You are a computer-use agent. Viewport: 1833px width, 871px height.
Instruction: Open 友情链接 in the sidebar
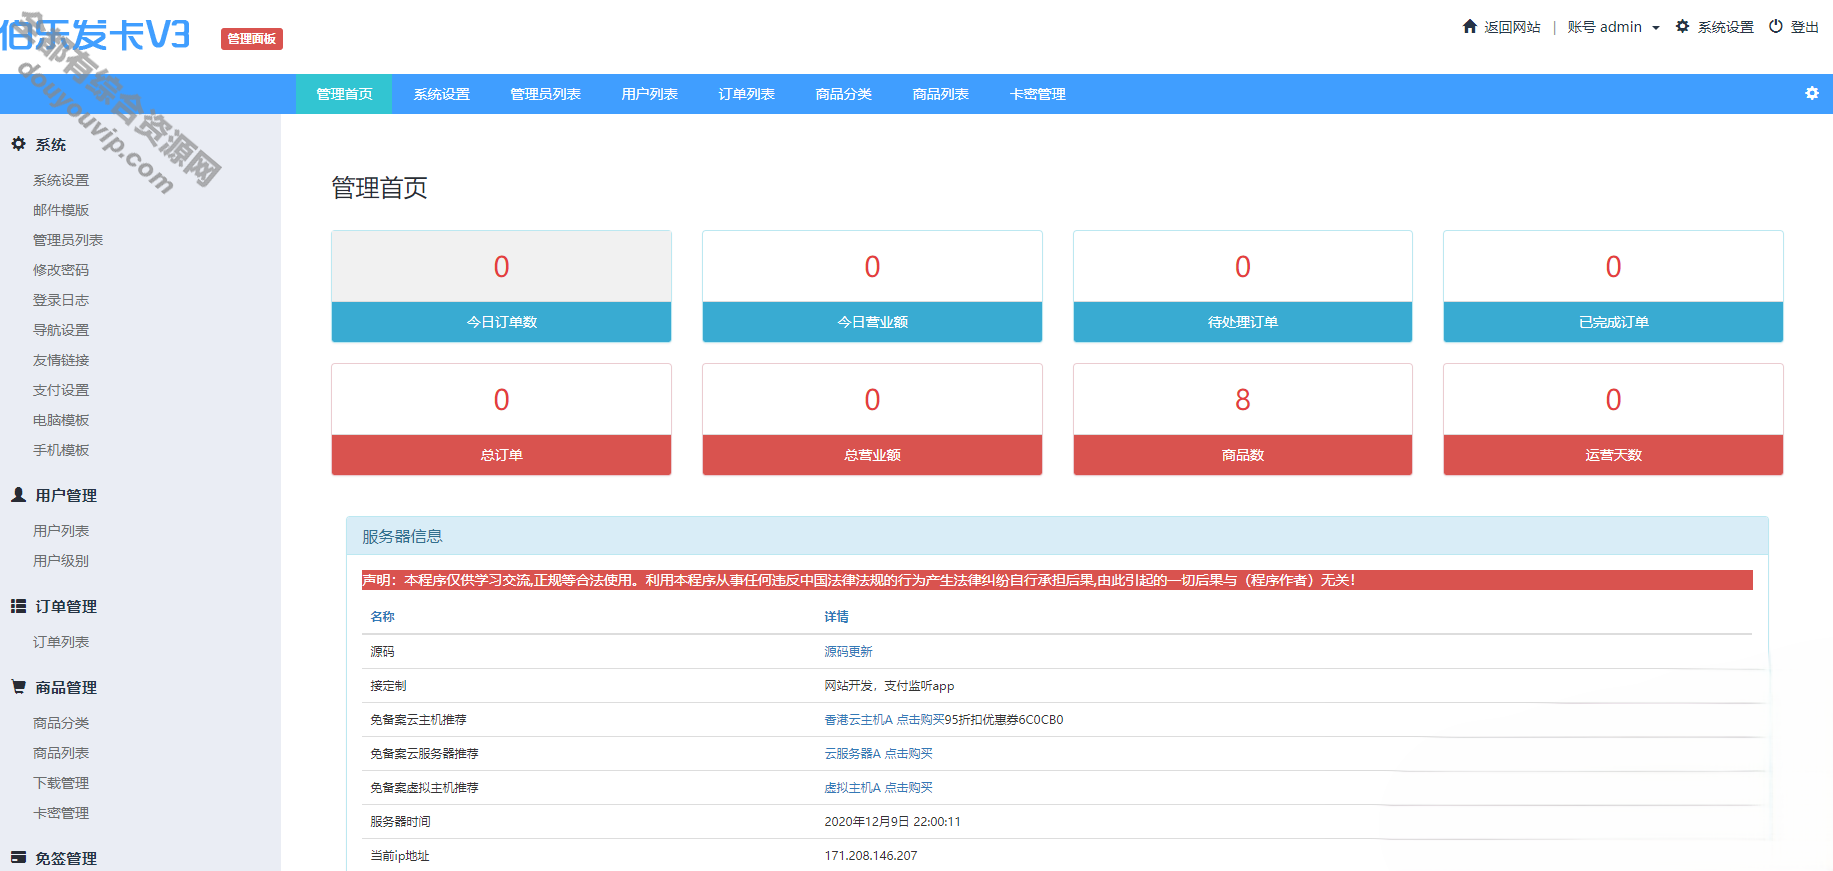[x=61, y=360]
